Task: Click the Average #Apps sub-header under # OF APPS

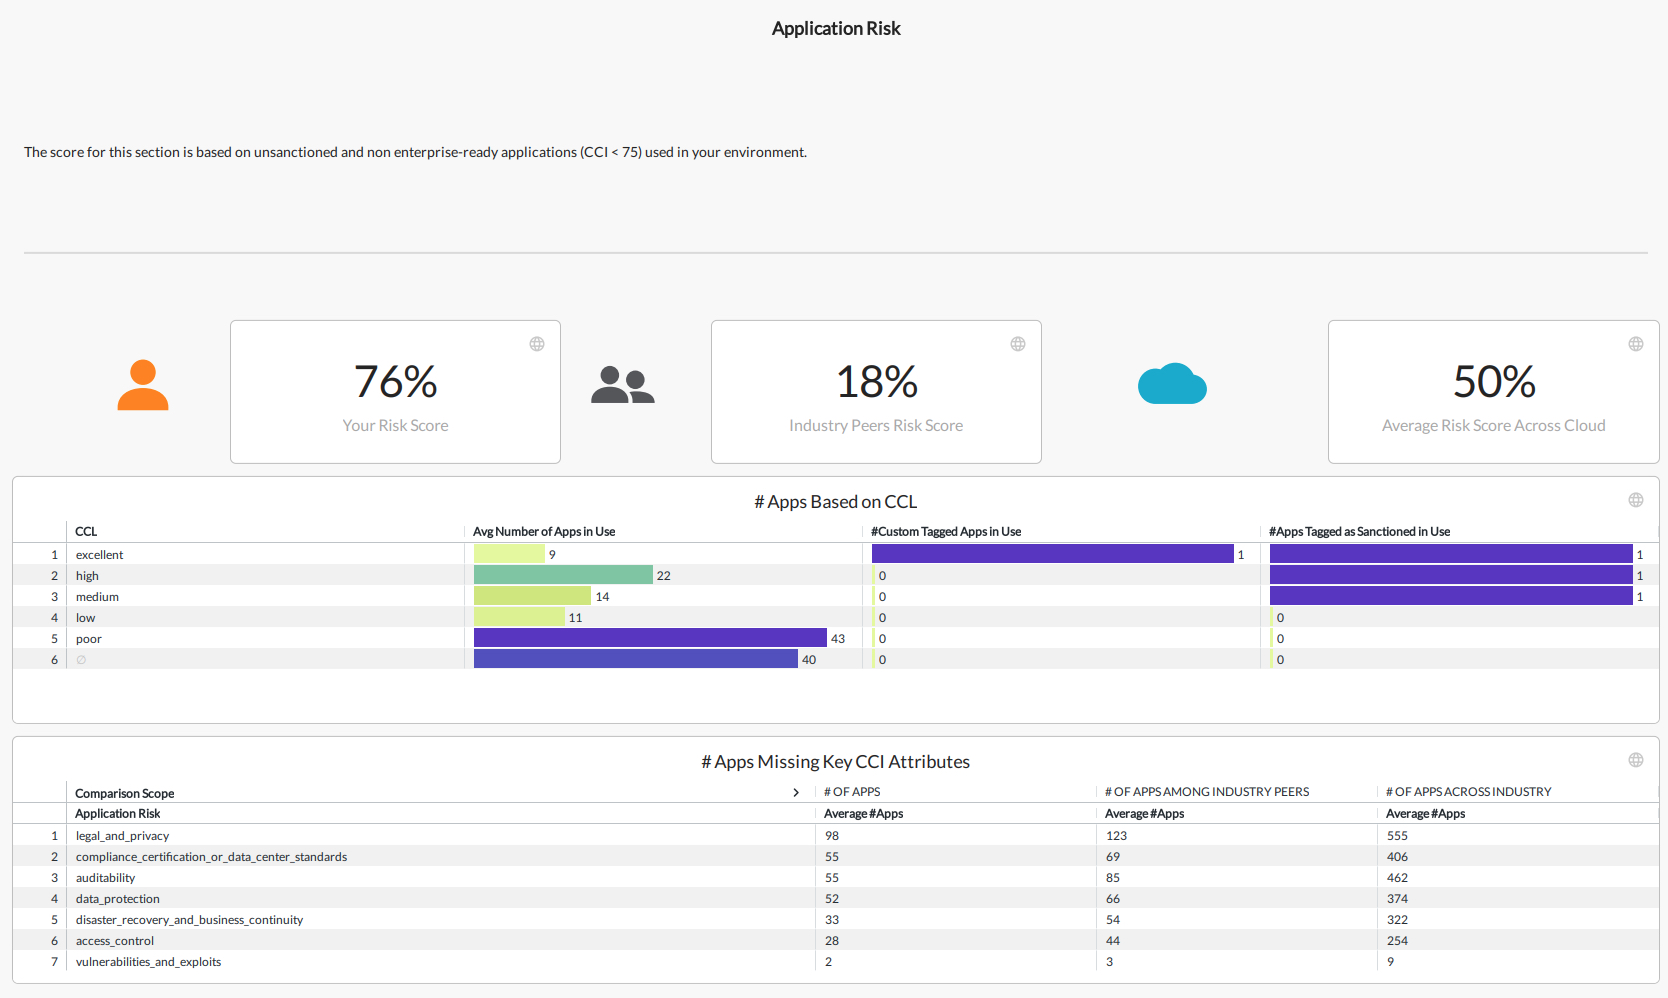Action: (864, 814)
